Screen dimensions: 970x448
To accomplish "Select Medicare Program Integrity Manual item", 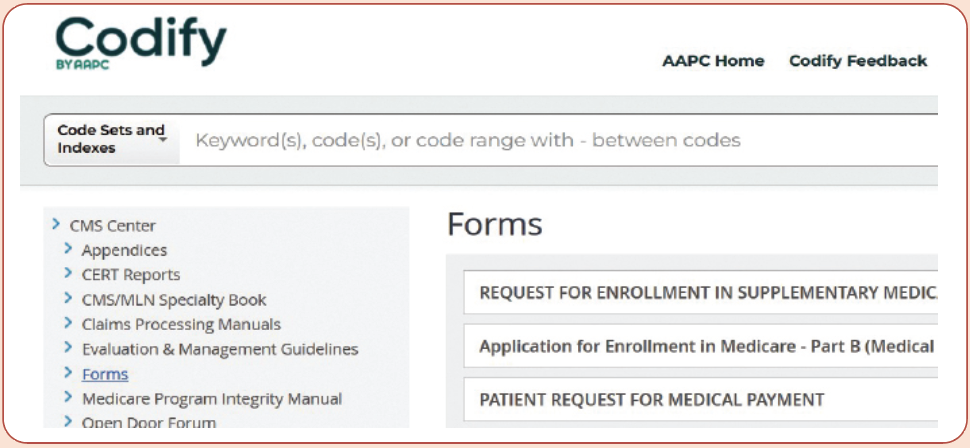I will (x=212, y=399).
